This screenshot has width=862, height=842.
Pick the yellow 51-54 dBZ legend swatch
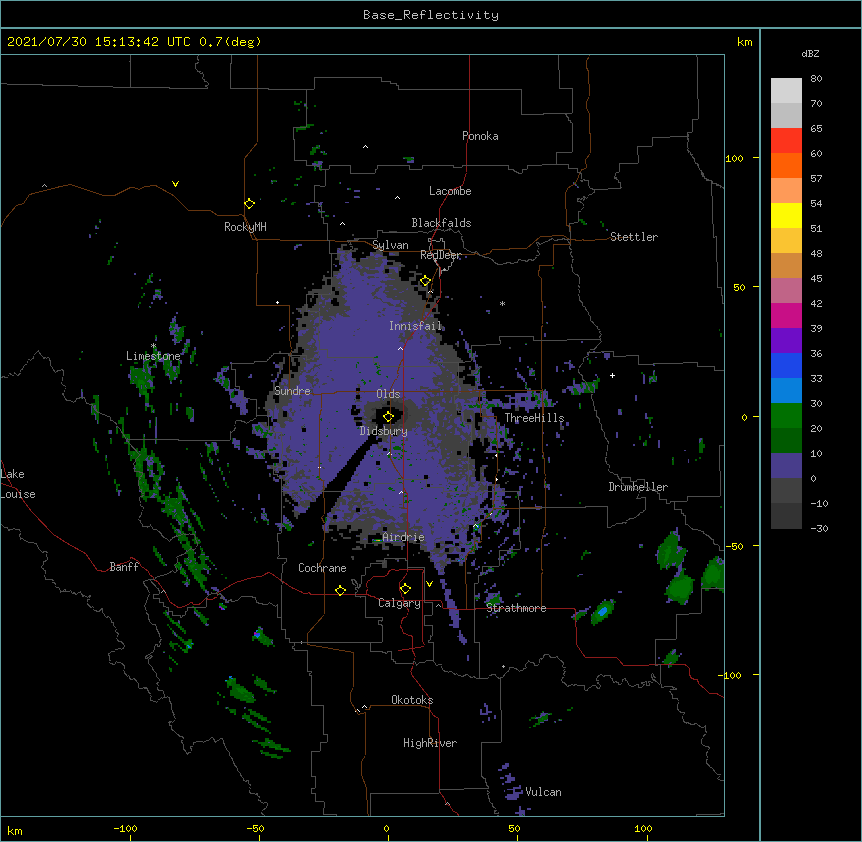[x=786, y=215]
